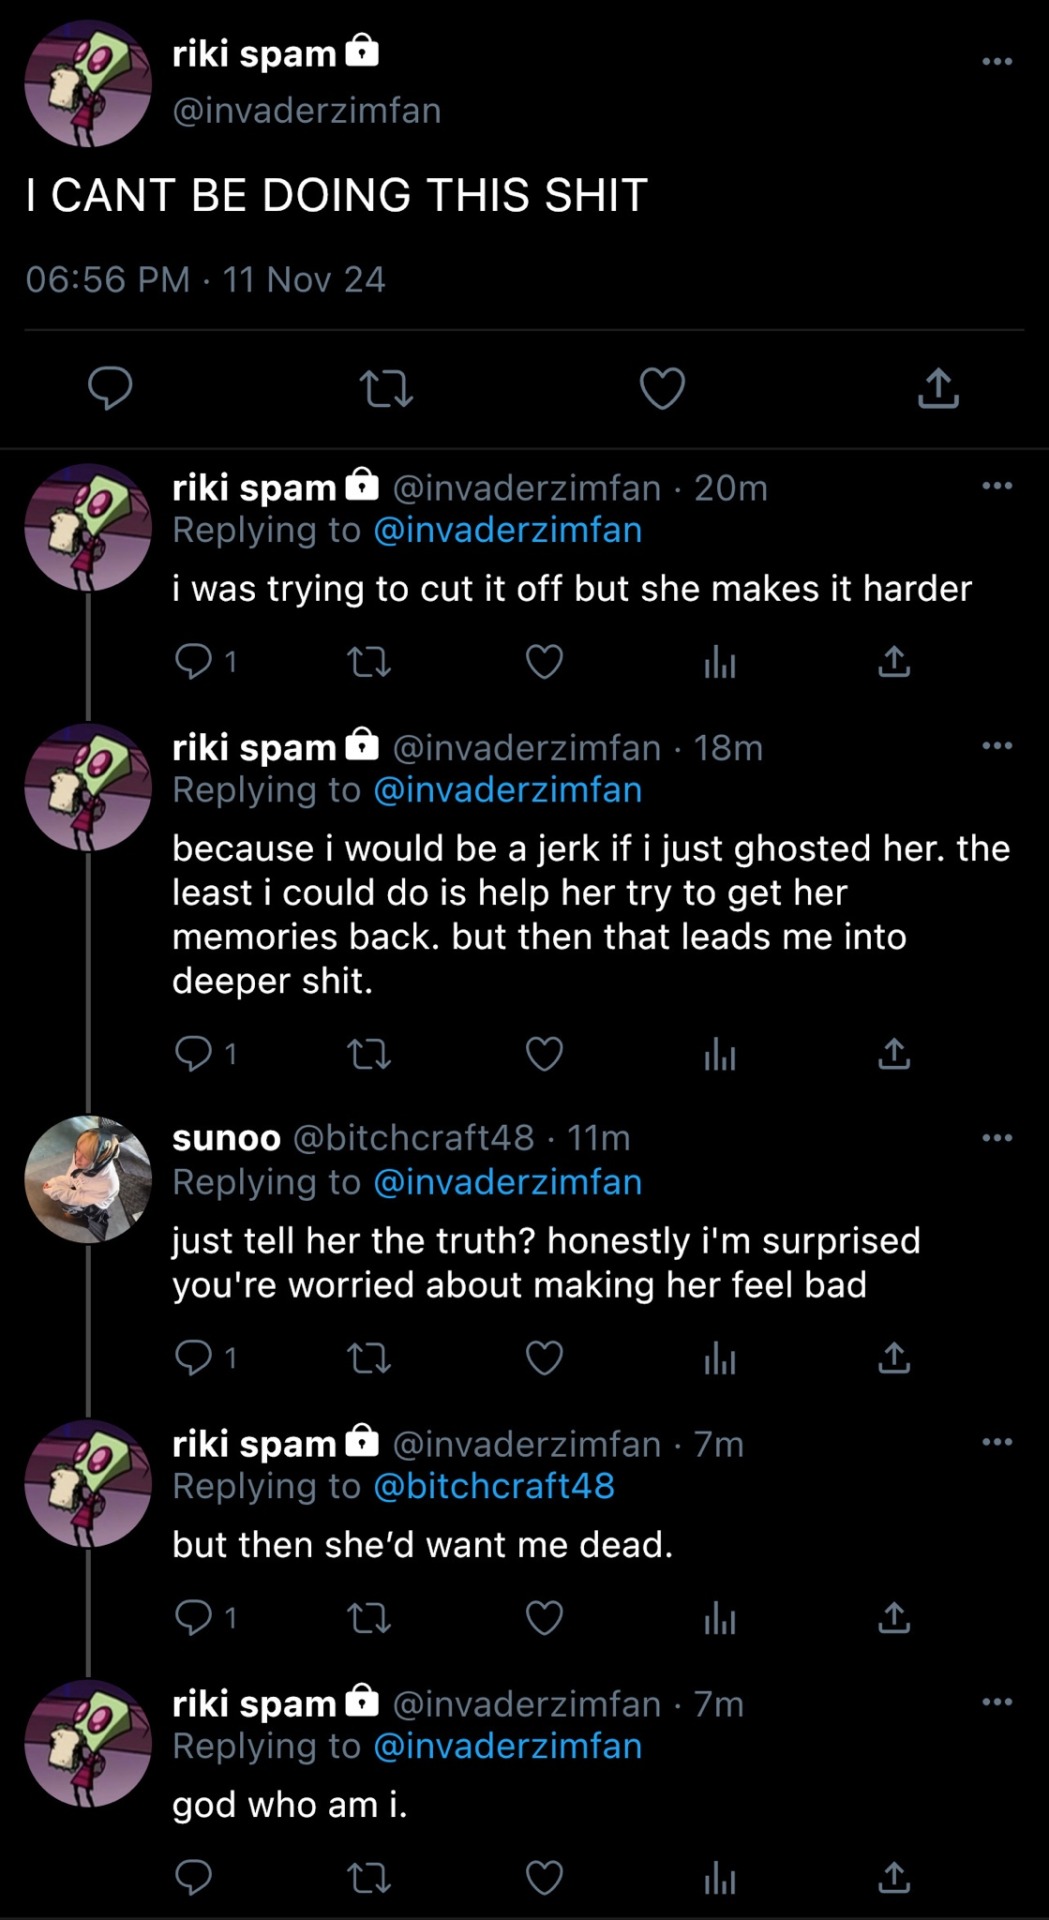This screenshot has width=1049, height=1920.
Task: Open @invaderzimfan link in sunoo's reply
Action: [508, 1183]
